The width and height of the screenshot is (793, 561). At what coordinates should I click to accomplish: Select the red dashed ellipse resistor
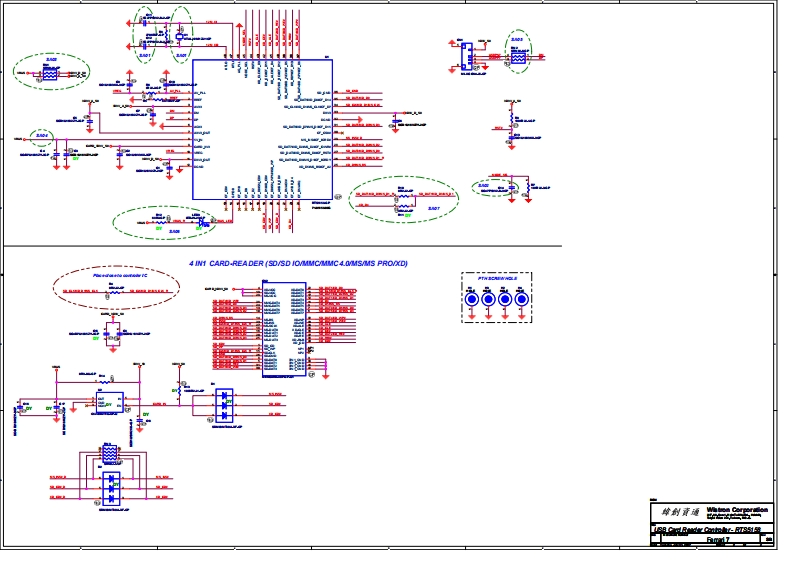point(112,290)
